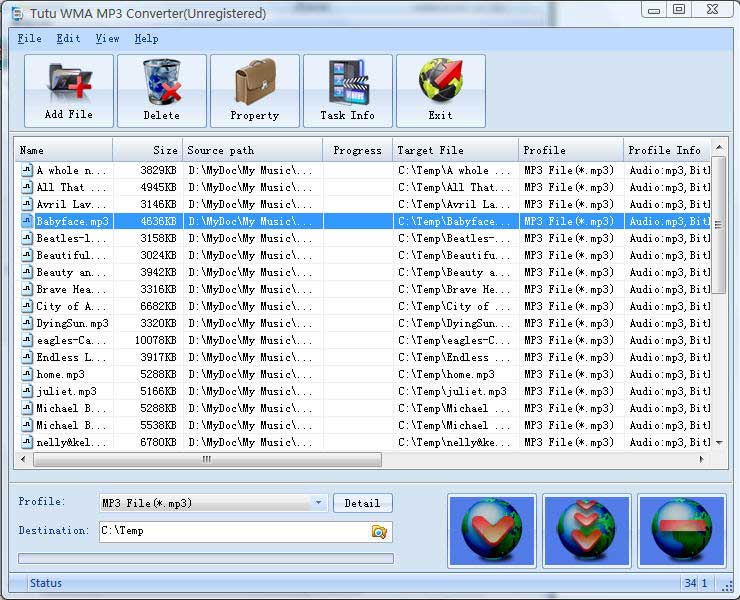
Task: Sort the list by the Name column header
Action: (63, 150)
